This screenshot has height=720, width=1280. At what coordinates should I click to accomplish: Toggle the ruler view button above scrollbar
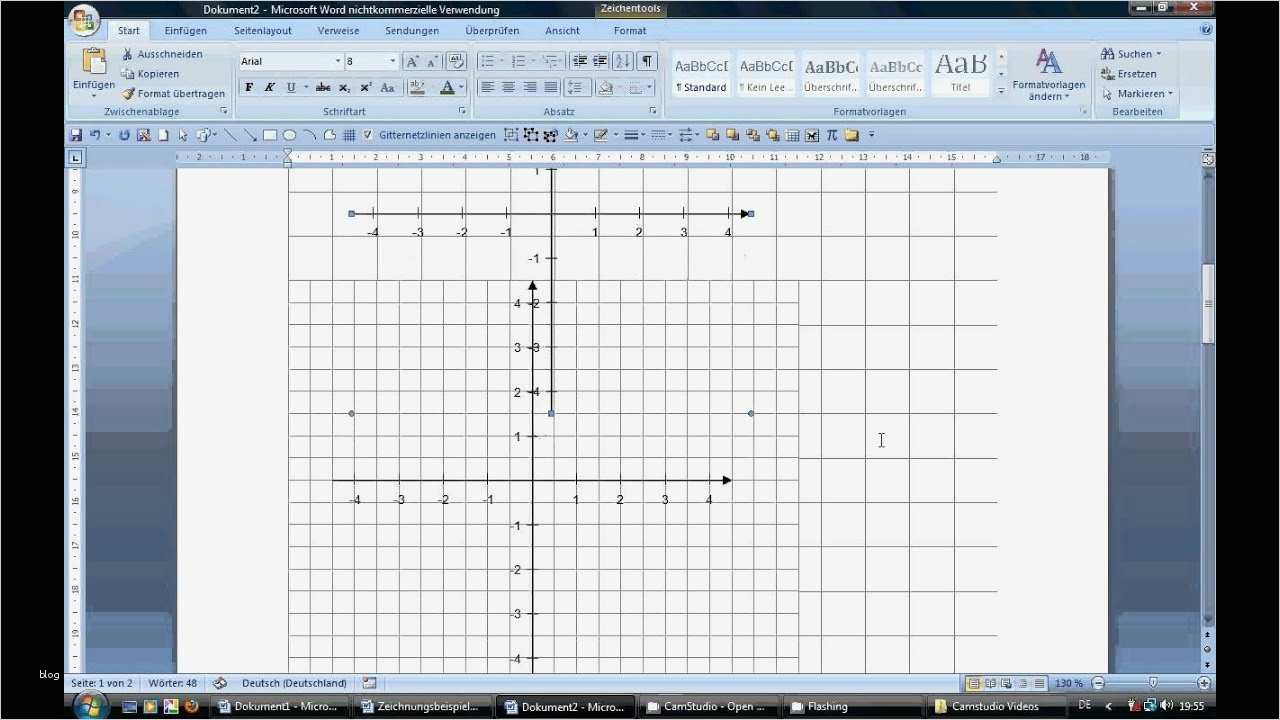[1207, 158]
